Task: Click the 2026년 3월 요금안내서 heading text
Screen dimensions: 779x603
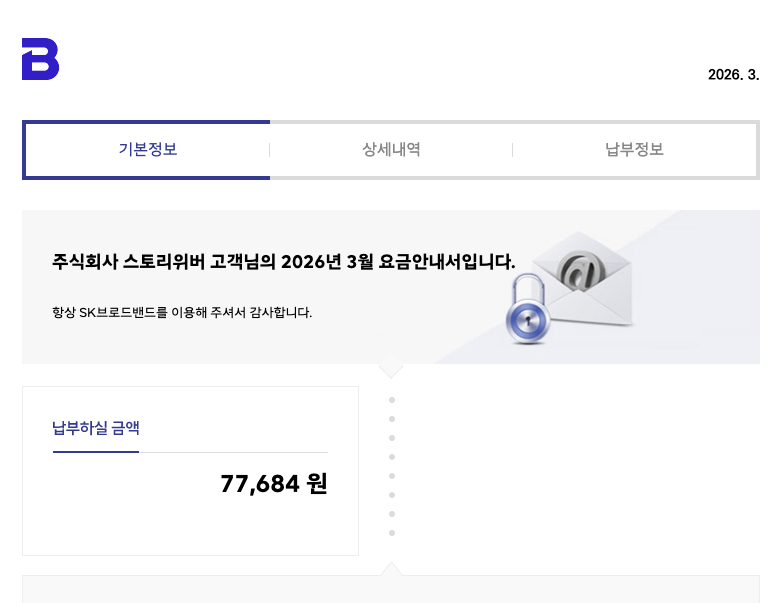Action: coord(398,262)
